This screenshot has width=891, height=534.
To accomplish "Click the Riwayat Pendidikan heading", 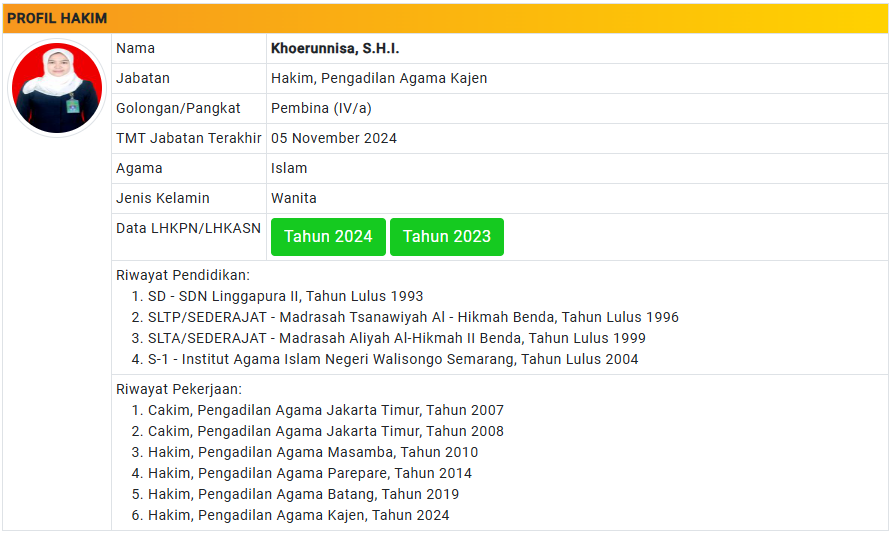I will [182, 275].
